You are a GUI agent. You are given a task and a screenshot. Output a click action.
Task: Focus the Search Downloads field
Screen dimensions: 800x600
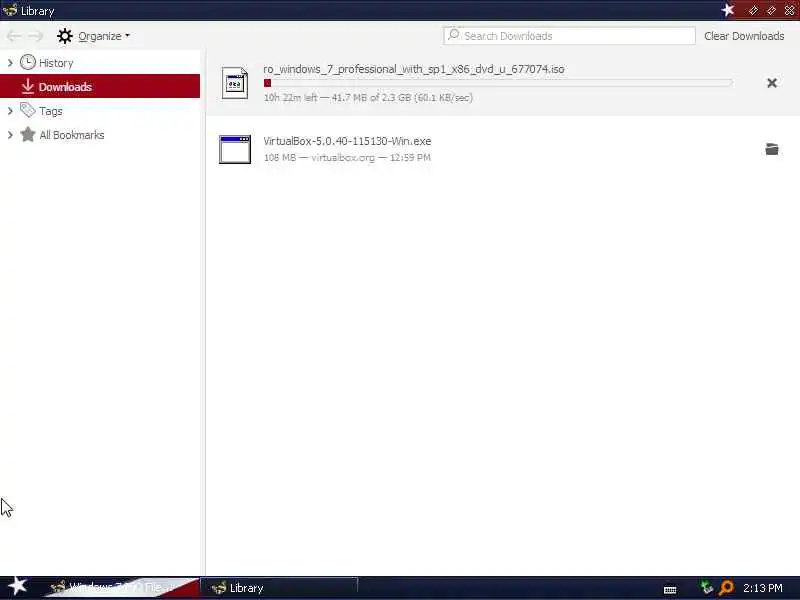coord(569,36)
